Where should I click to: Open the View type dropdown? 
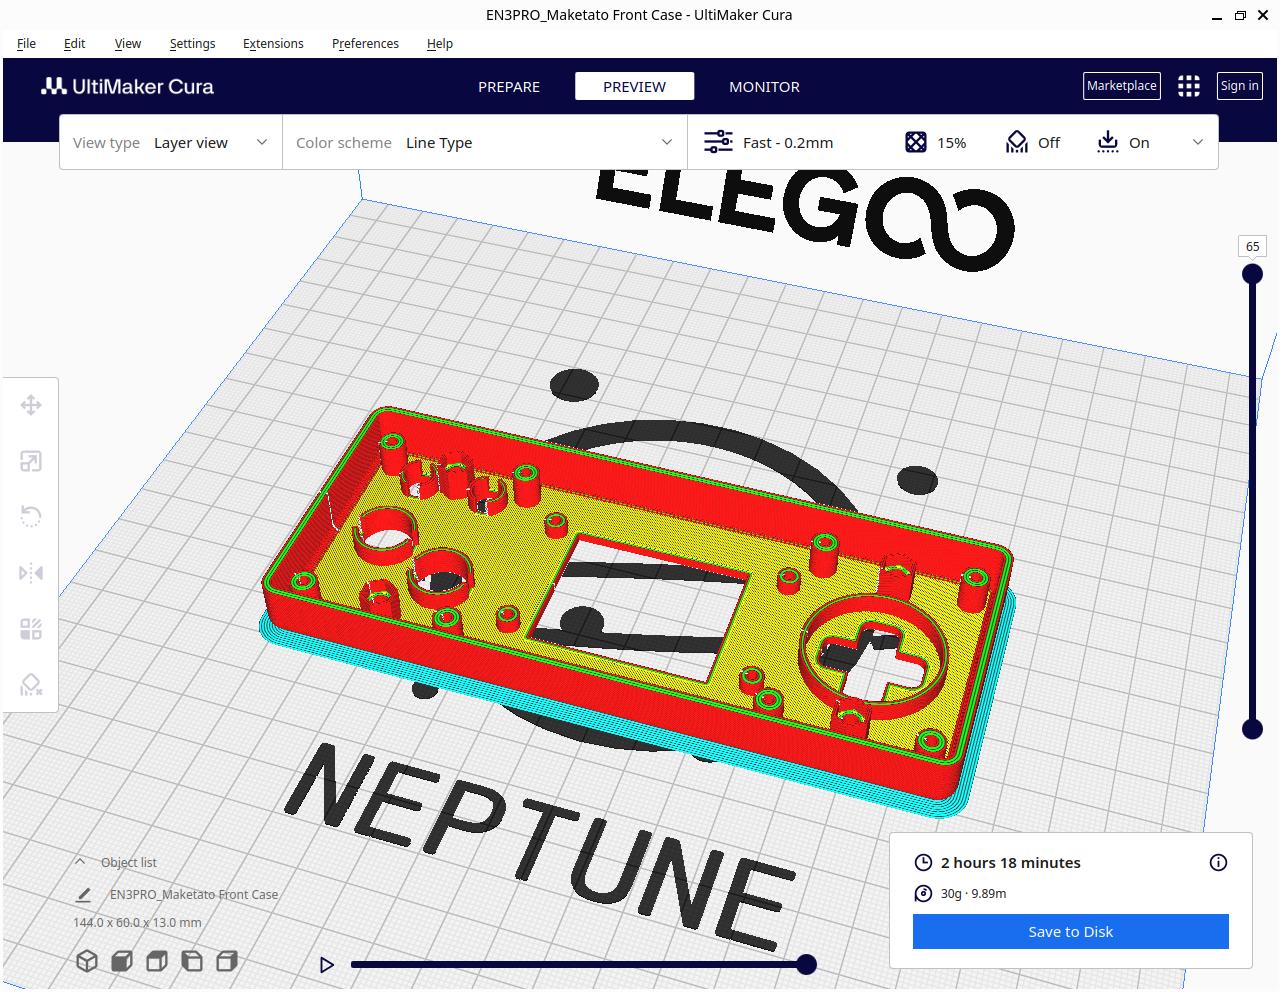click(x=171, y=142)
